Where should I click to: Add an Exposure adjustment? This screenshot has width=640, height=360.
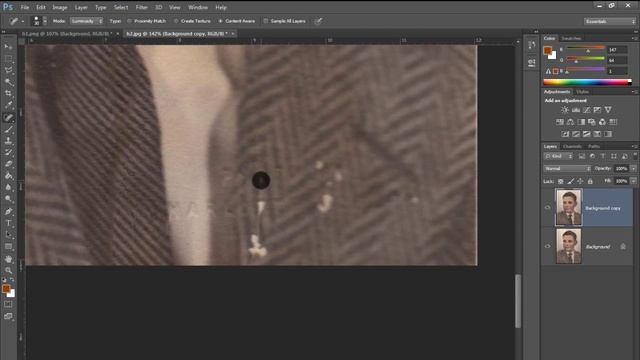pyautogui.click(x=597, y=110)
